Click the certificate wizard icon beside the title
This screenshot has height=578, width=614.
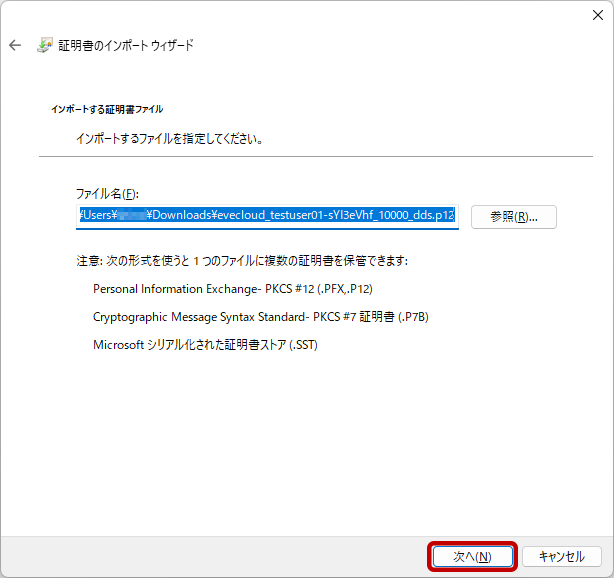point(45,45)
